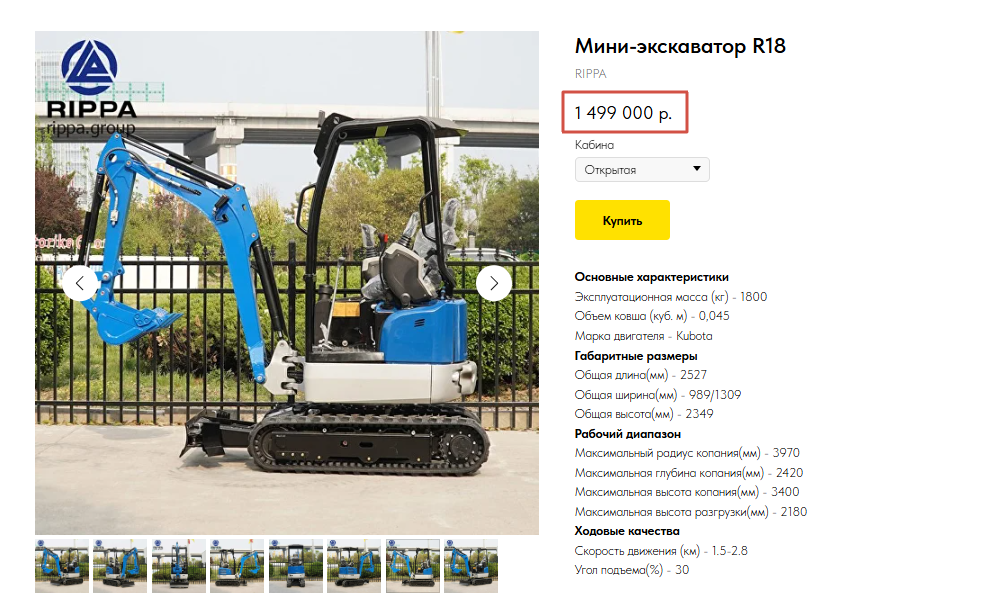Click the RIPPA logo on the main photo
The width and height of the screenshot is (1006, 599).
tap(90, 88)
